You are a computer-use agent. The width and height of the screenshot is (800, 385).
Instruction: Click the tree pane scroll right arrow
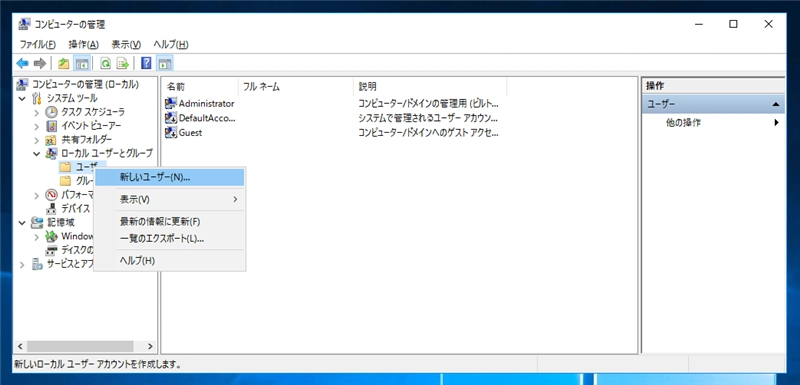[151, 346]
